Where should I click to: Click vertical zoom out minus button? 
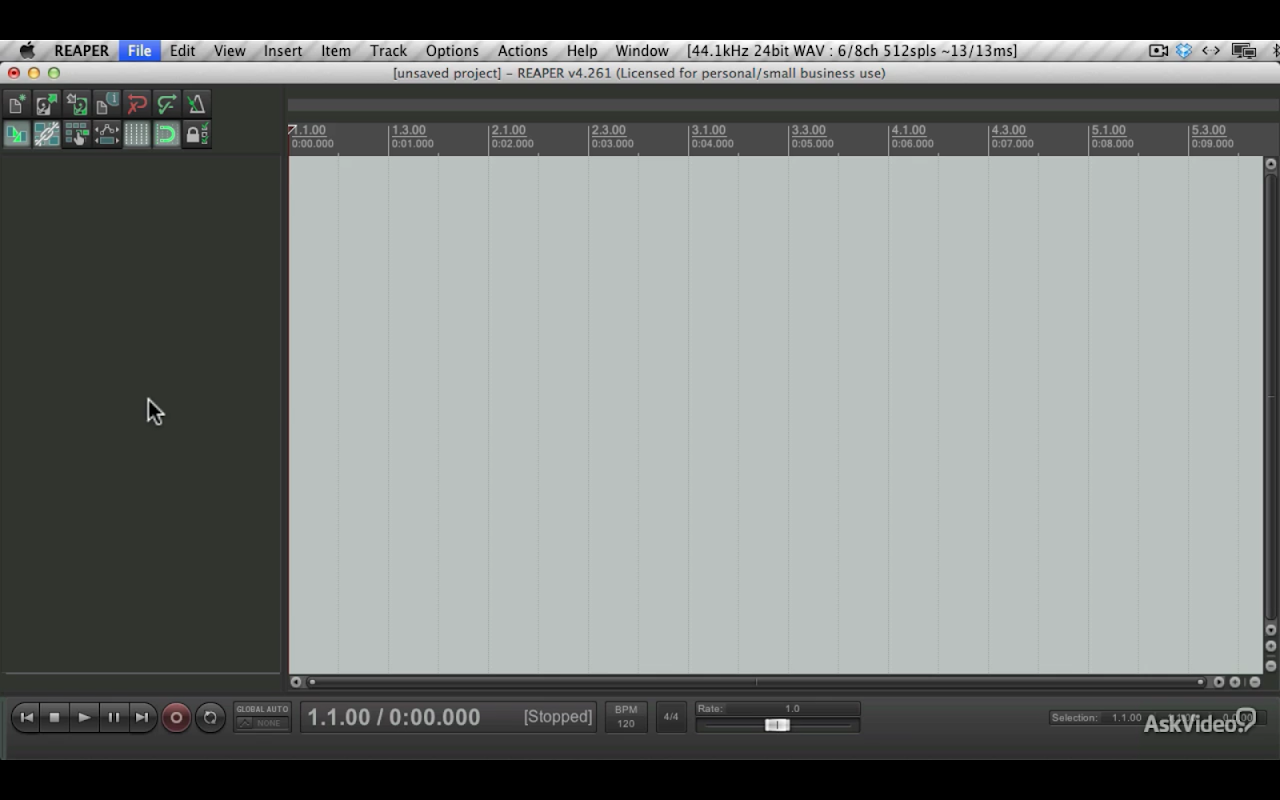1271,665
